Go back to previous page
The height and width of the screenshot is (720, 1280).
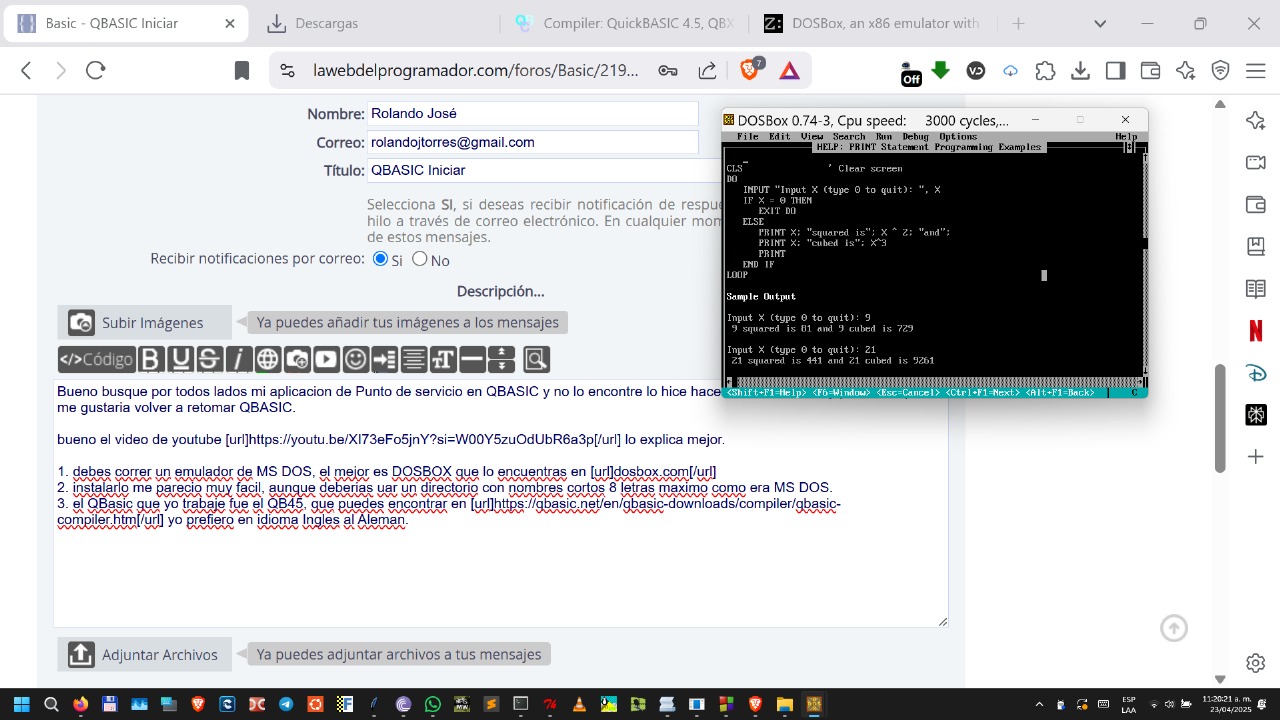(27, 70)
